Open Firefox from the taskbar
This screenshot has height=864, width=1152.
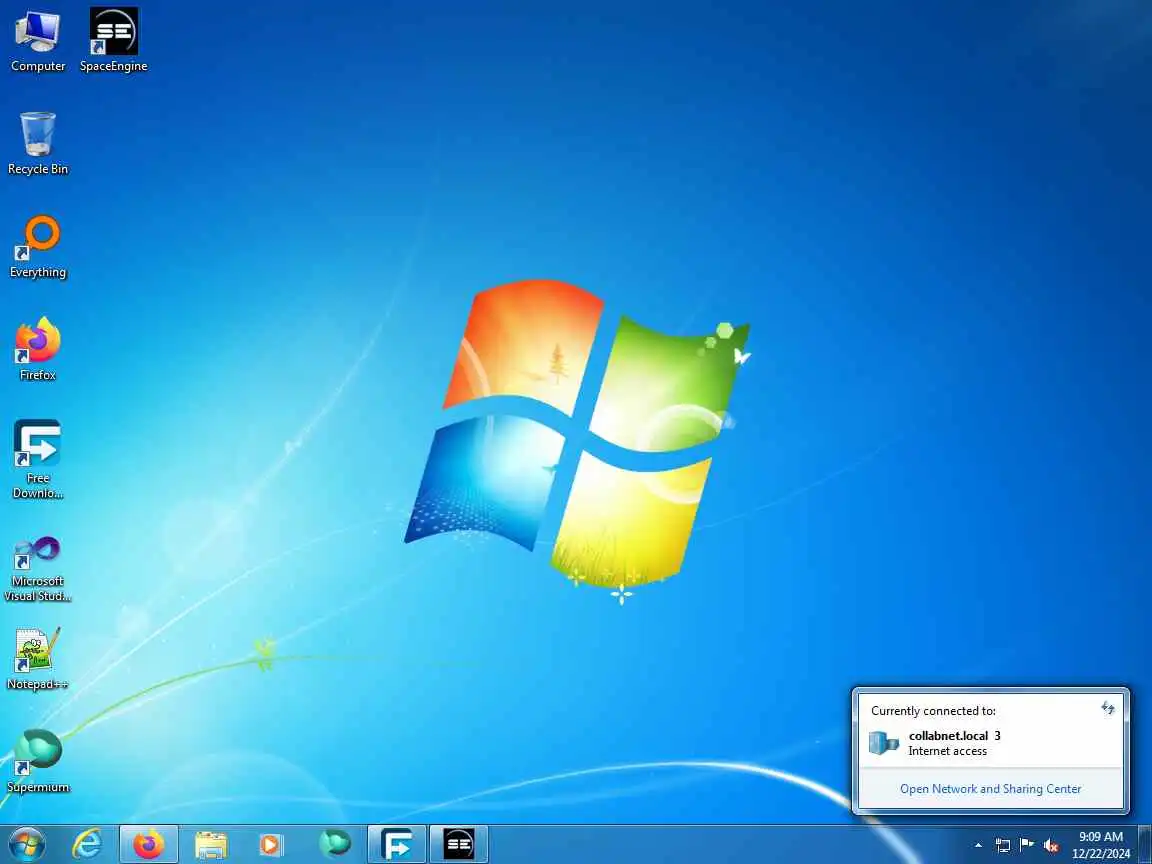tap(148, 845)
